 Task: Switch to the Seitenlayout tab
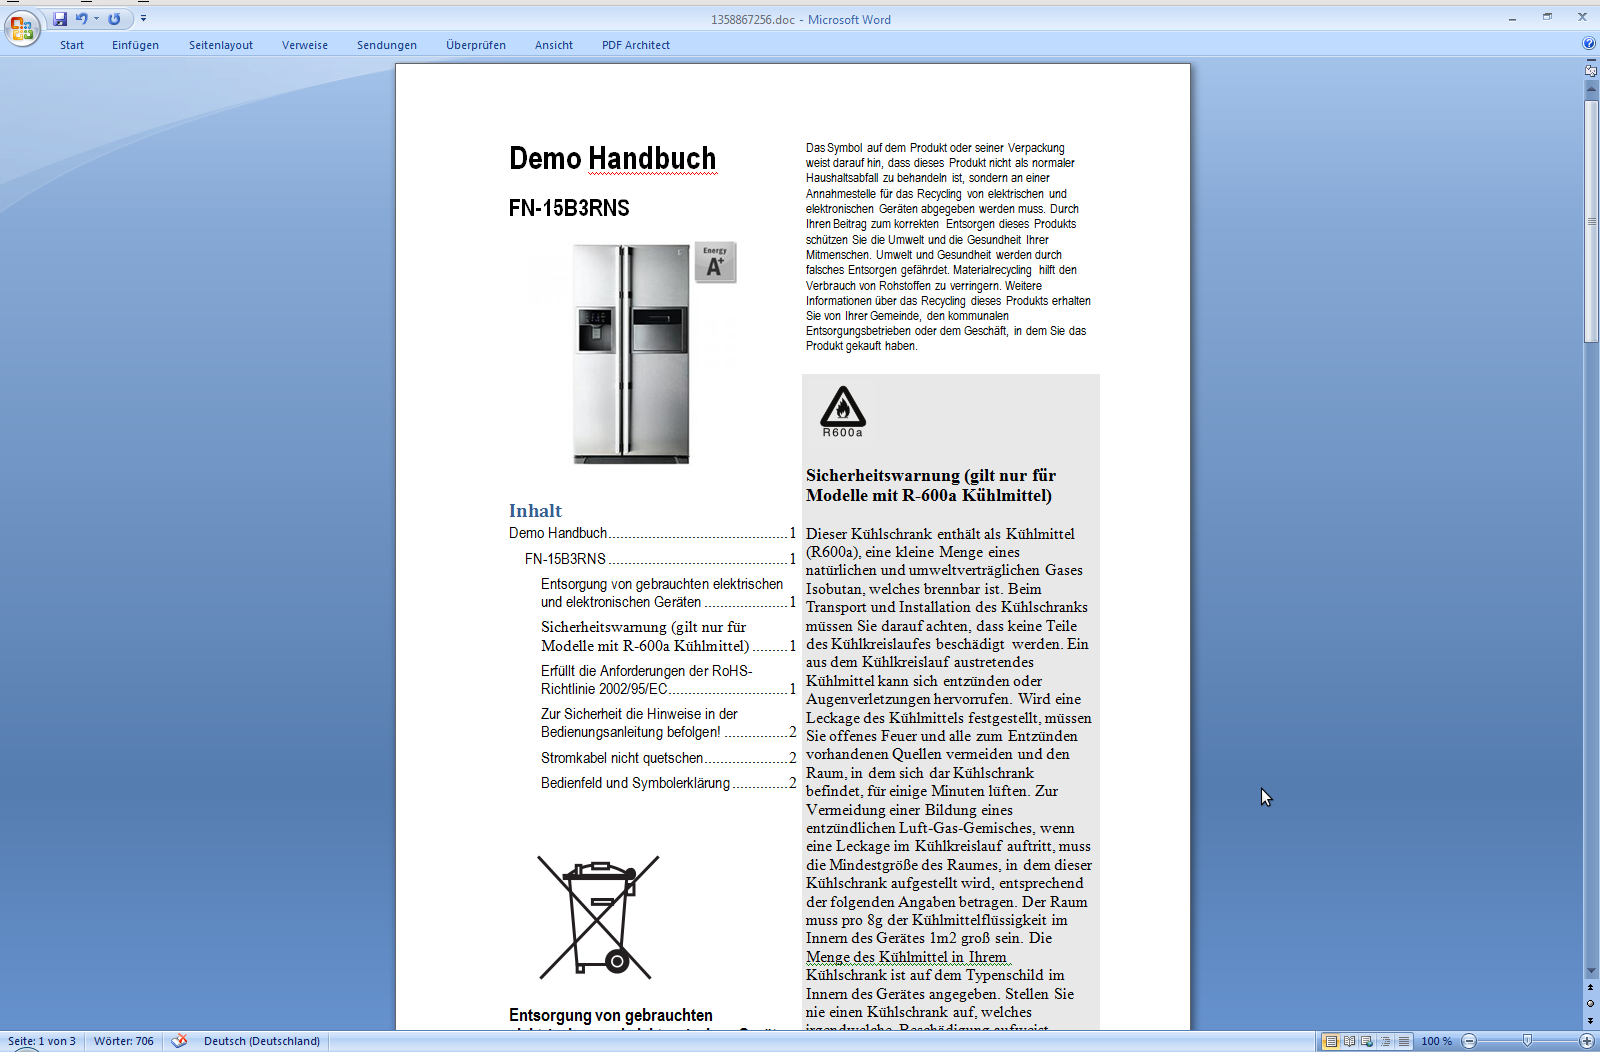pos(221,45)
